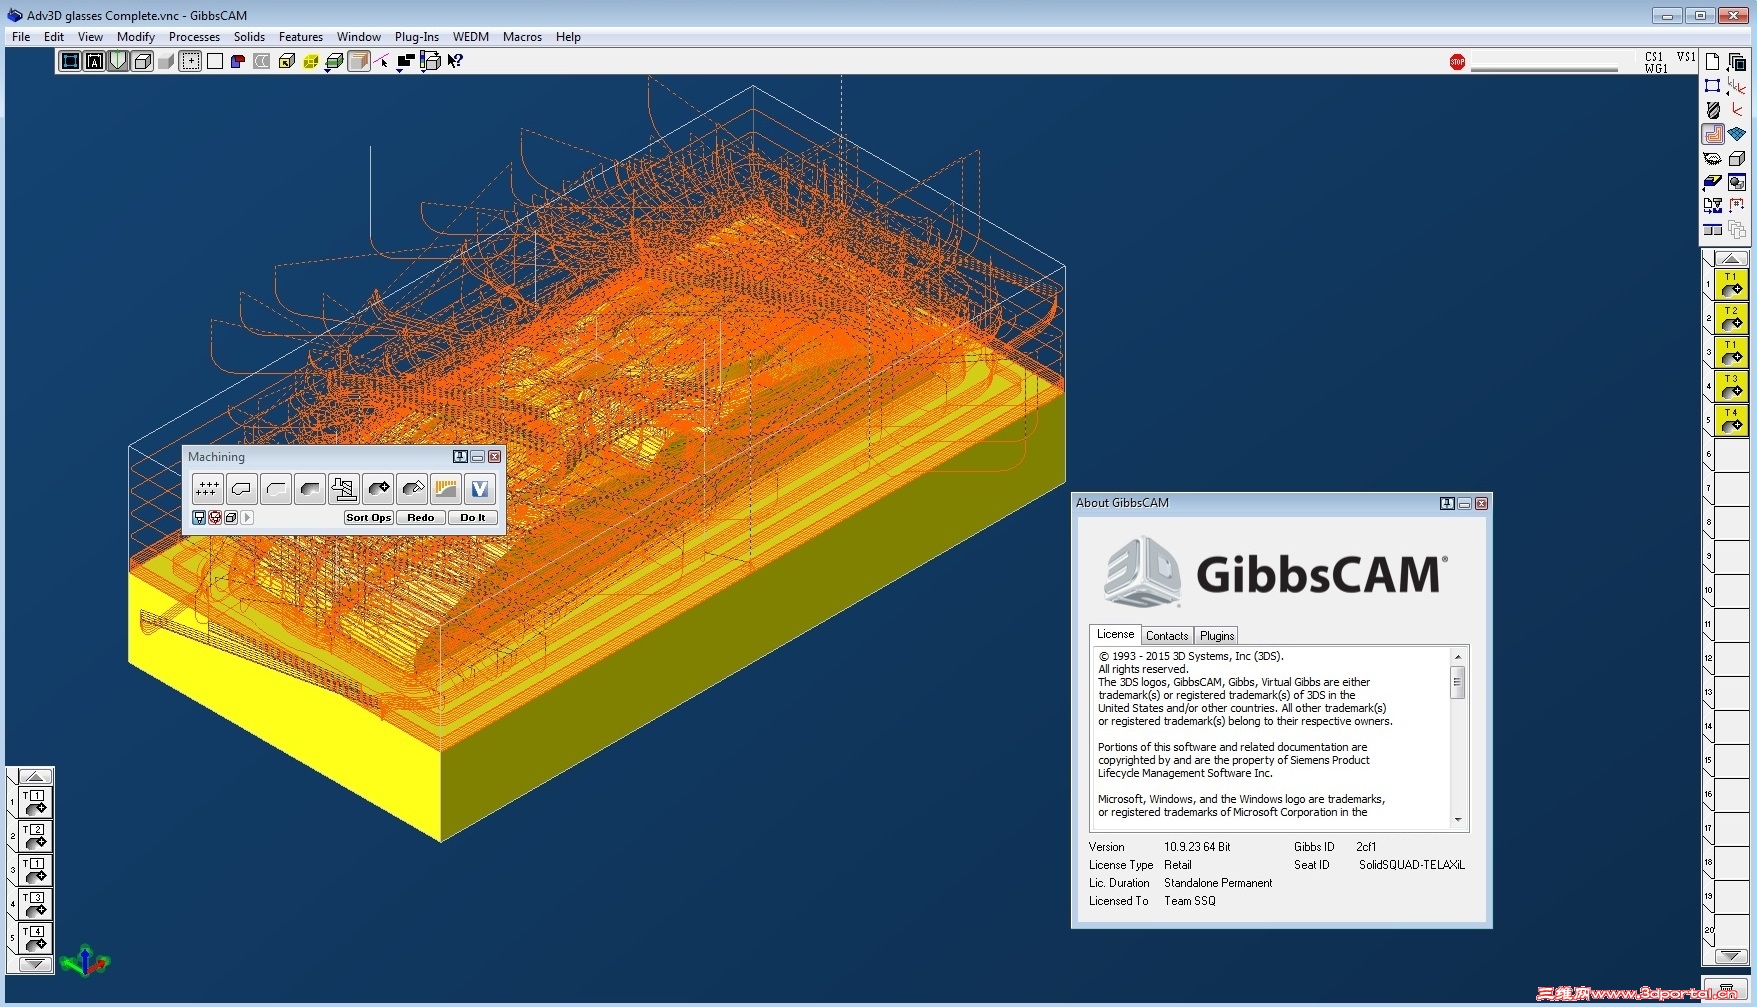Open the Processes menu
Viewport: 1757px width, 1007px height.
coord(194,37)
